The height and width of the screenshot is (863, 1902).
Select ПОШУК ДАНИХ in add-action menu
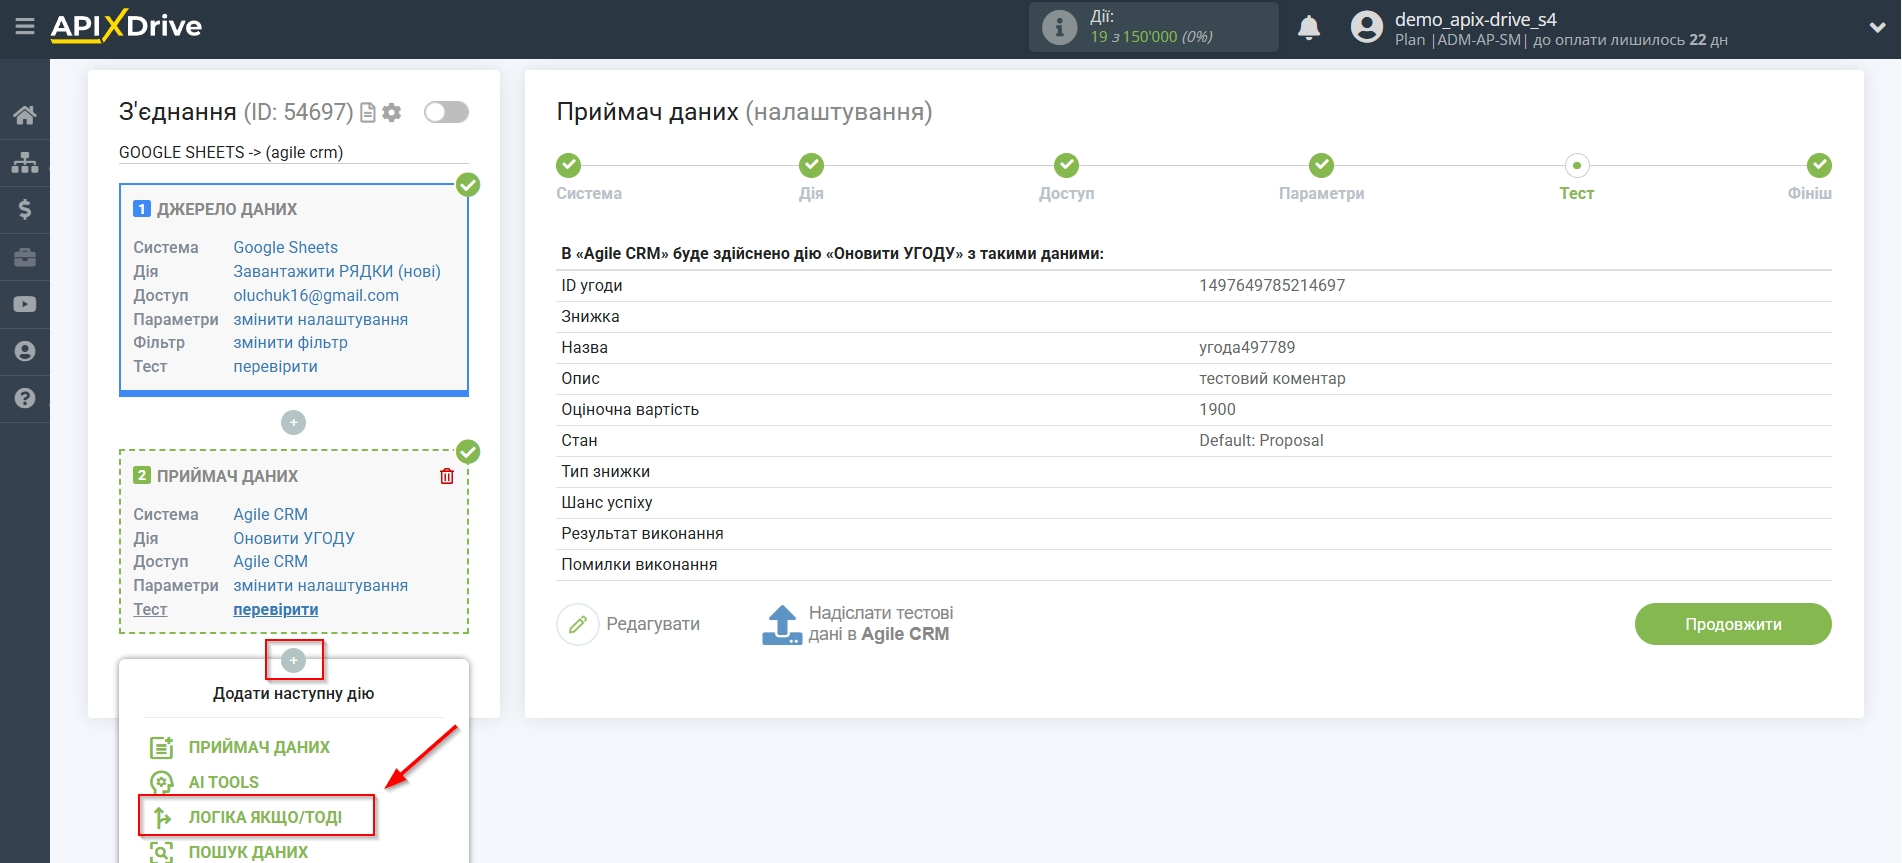coord(248,852)
